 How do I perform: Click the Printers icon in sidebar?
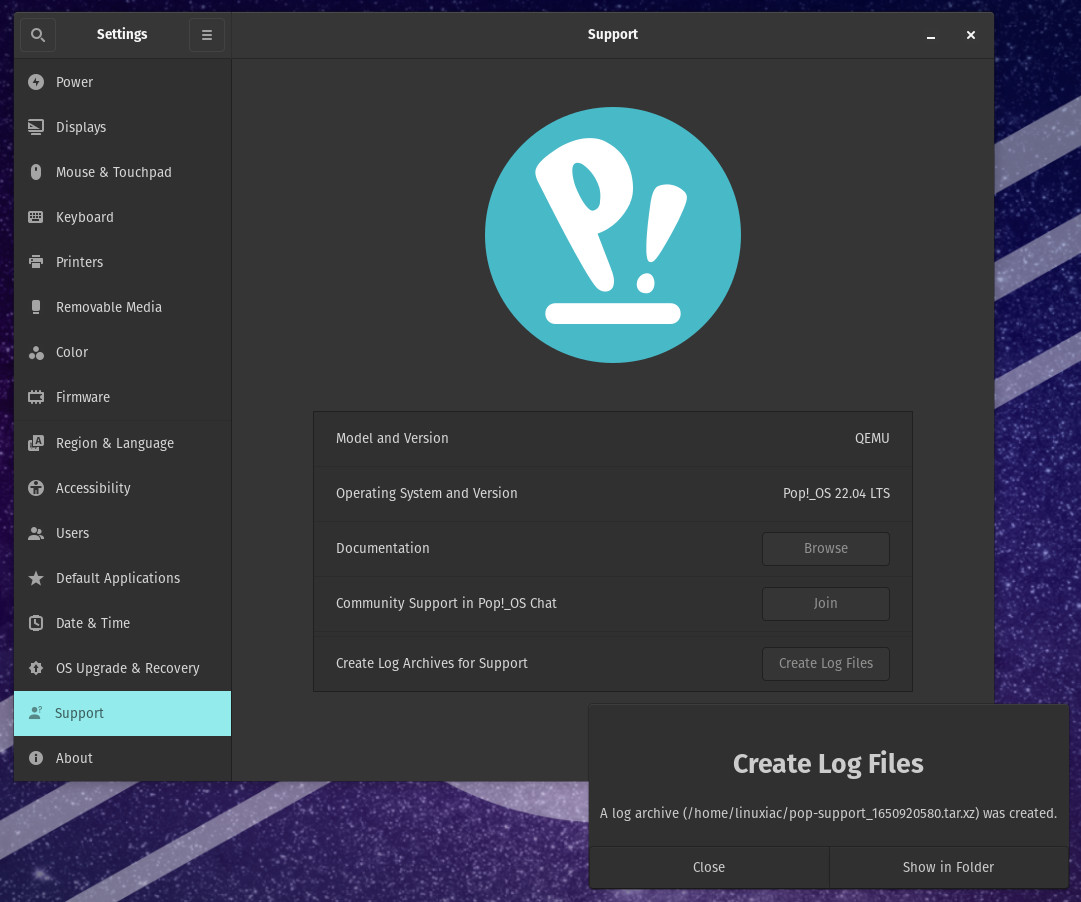tap(36, 262)
